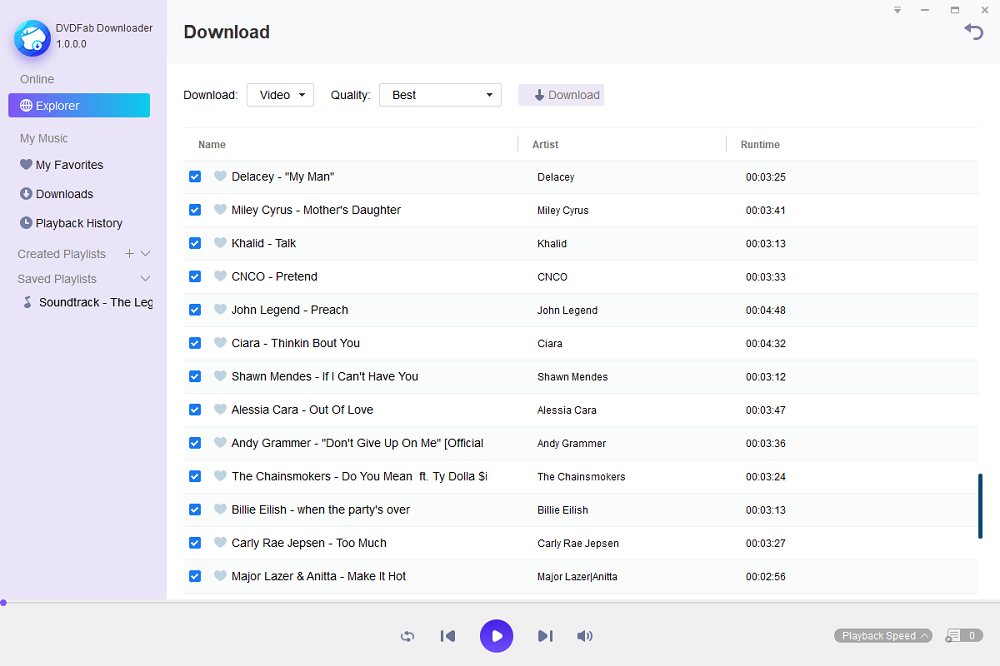Click heart for Carly Rae Jepsen - Too Much
The height and width of the screenshot is (666, 1000).
pos(220,542)
